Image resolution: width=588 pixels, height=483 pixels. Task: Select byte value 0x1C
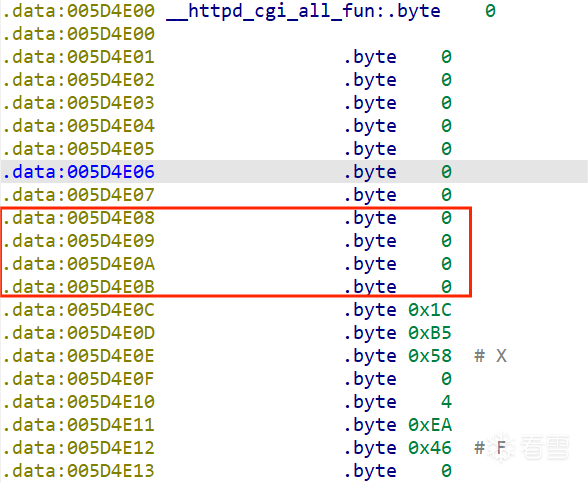[x=430, y=310]
